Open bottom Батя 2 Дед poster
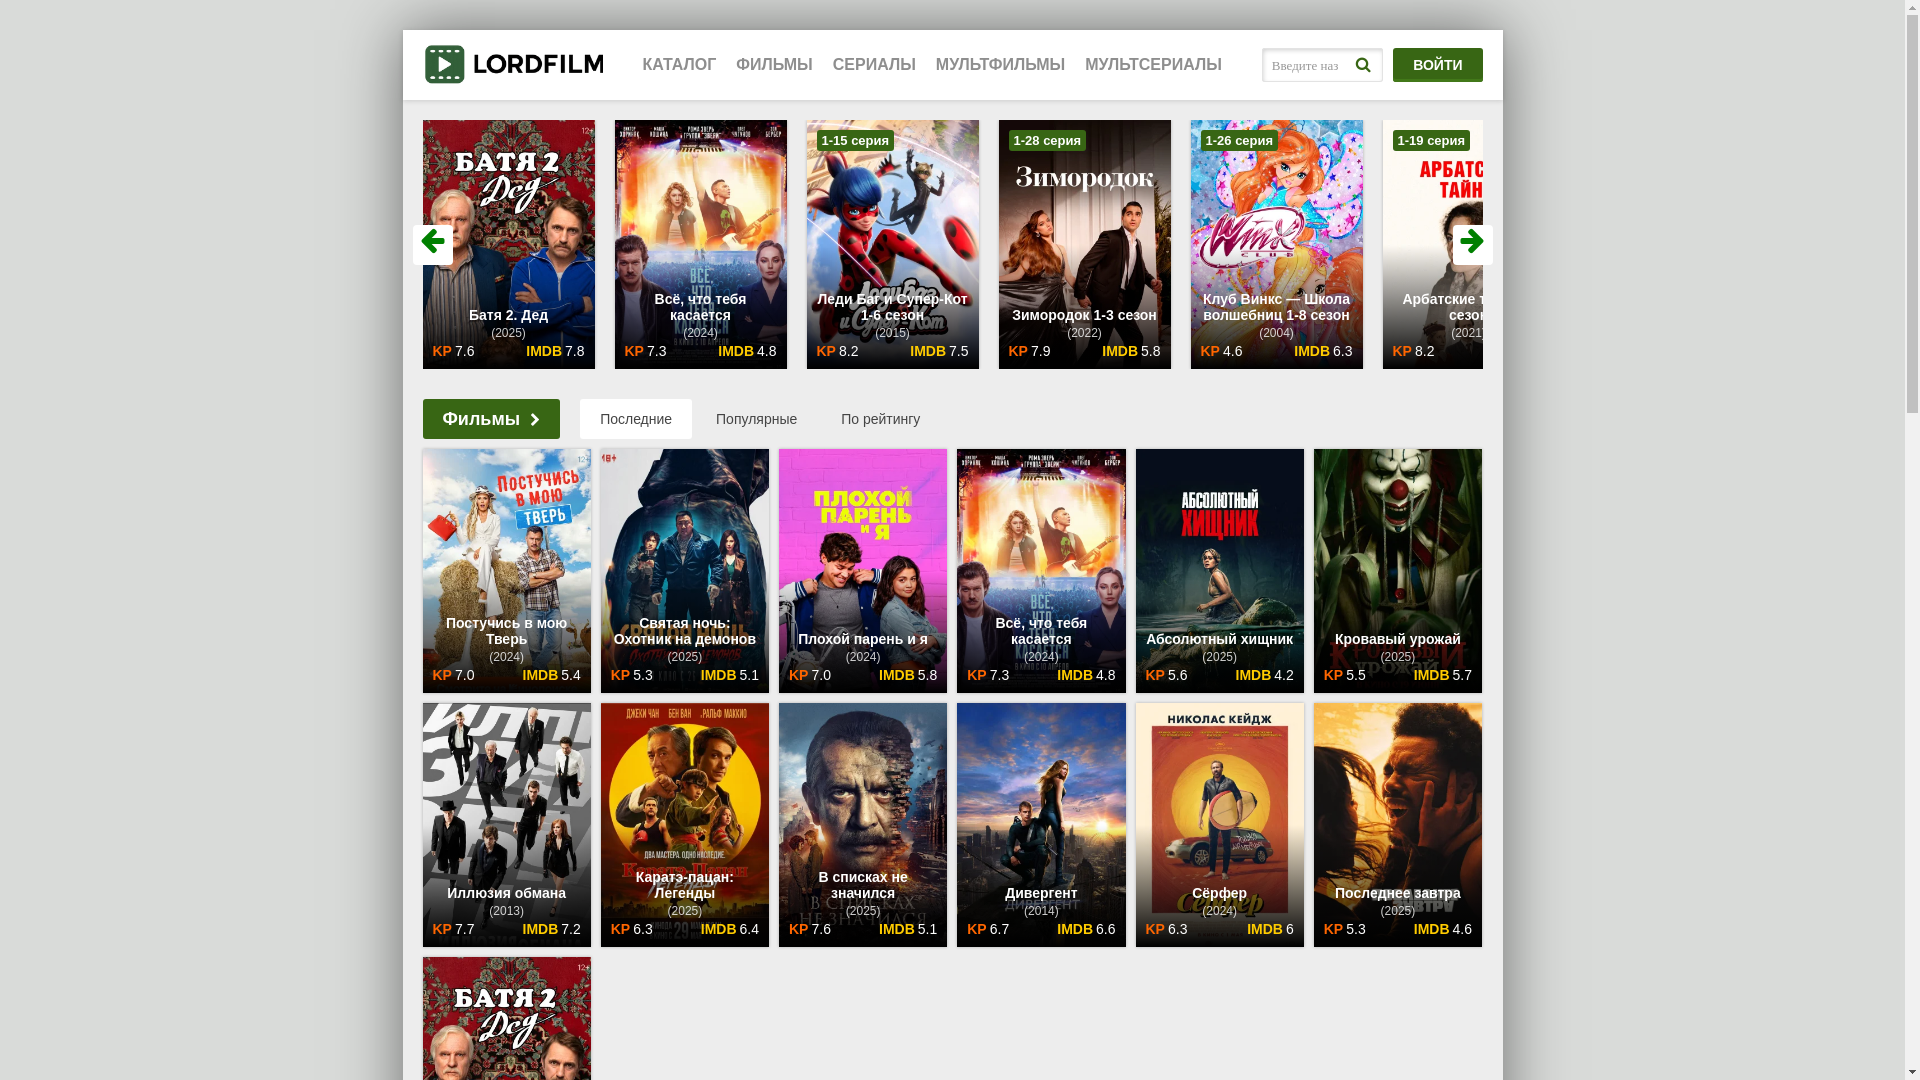Screen dimensions: 1920x1080 tap(506, 1018)
